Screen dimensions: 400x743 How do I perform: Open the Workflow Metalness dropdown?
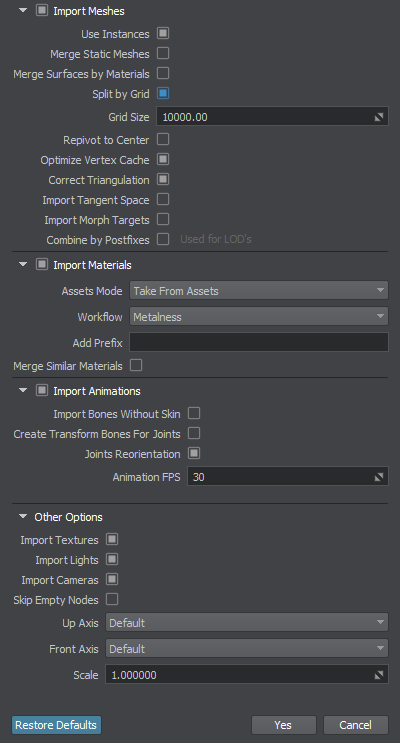(x=259, y=317)
